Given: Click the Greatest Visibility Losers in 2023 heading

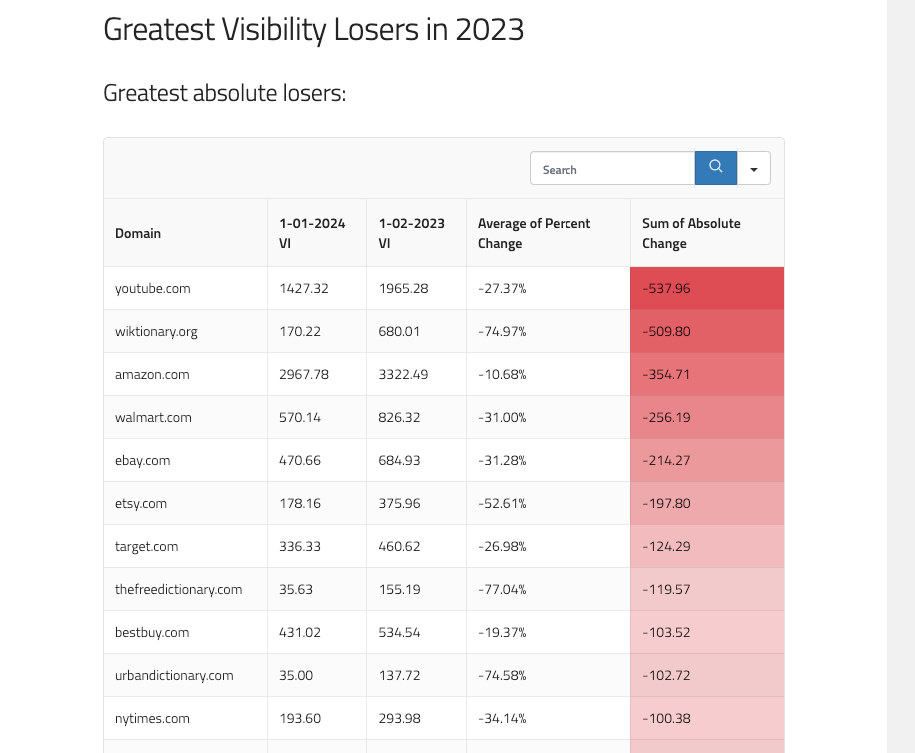Looking at the screenshot, I should (x=314, y=29).
